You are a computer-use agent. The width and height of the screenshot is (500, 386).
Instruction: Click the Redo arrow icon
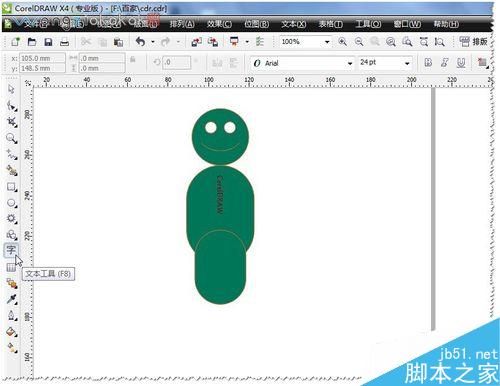click(166, 42)
